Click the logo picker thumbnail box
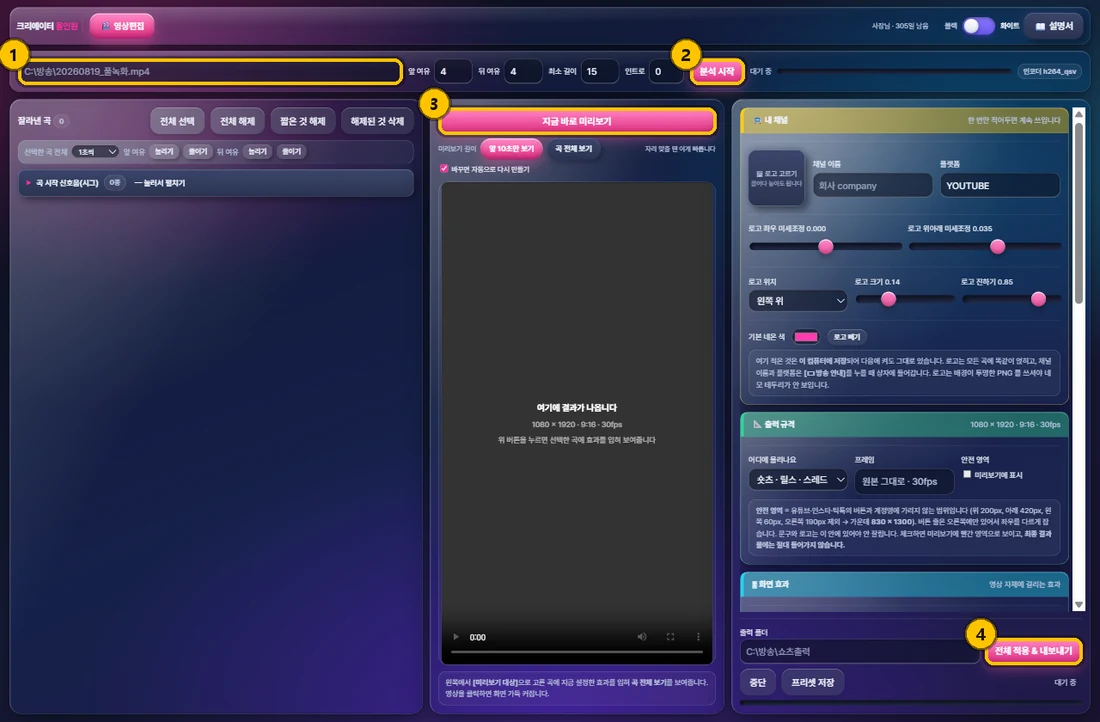This screenshot has height=722, width=1100. [776, 178]
